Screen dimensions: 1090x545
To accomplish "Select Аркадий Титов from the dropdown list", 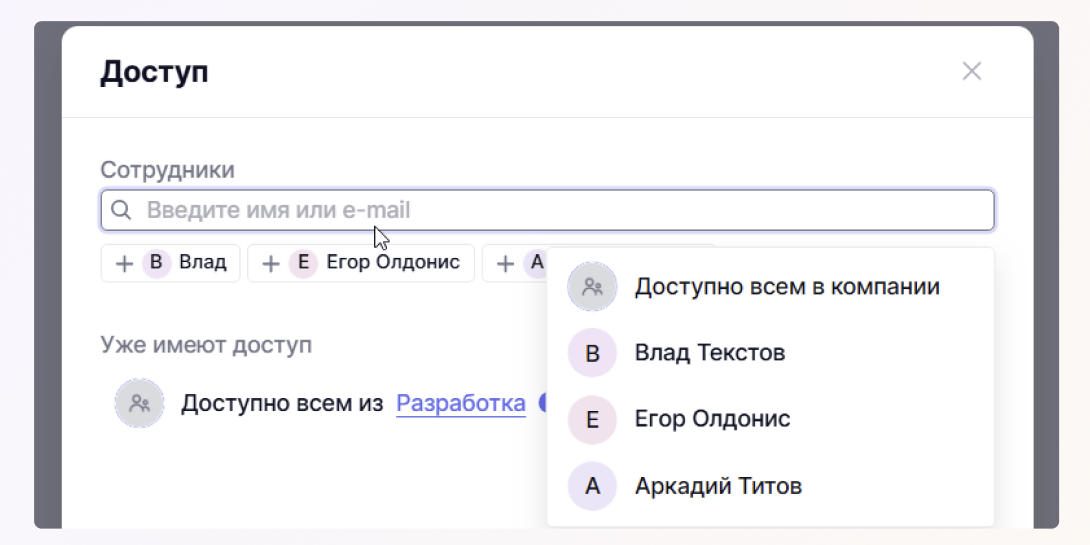I will [x=718, y=487].
